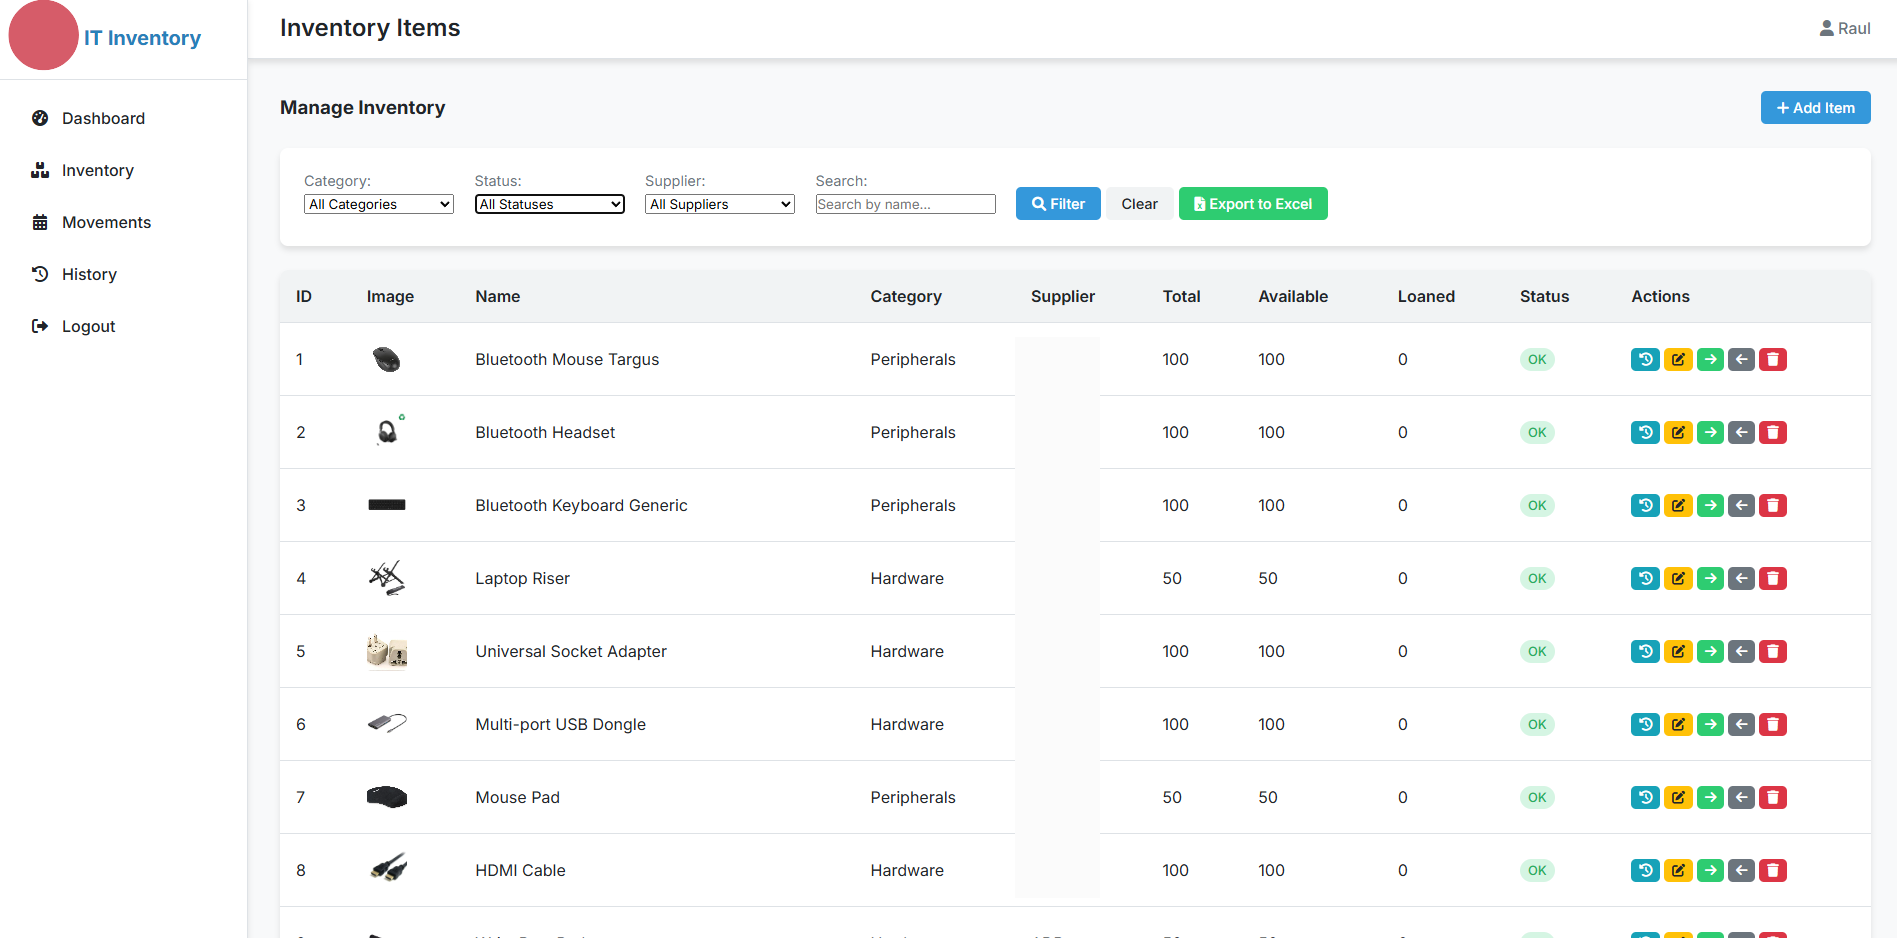
Task: Click green loan arrow for Bluetooth Keyboard Generic
Action: pos(1710,505)
